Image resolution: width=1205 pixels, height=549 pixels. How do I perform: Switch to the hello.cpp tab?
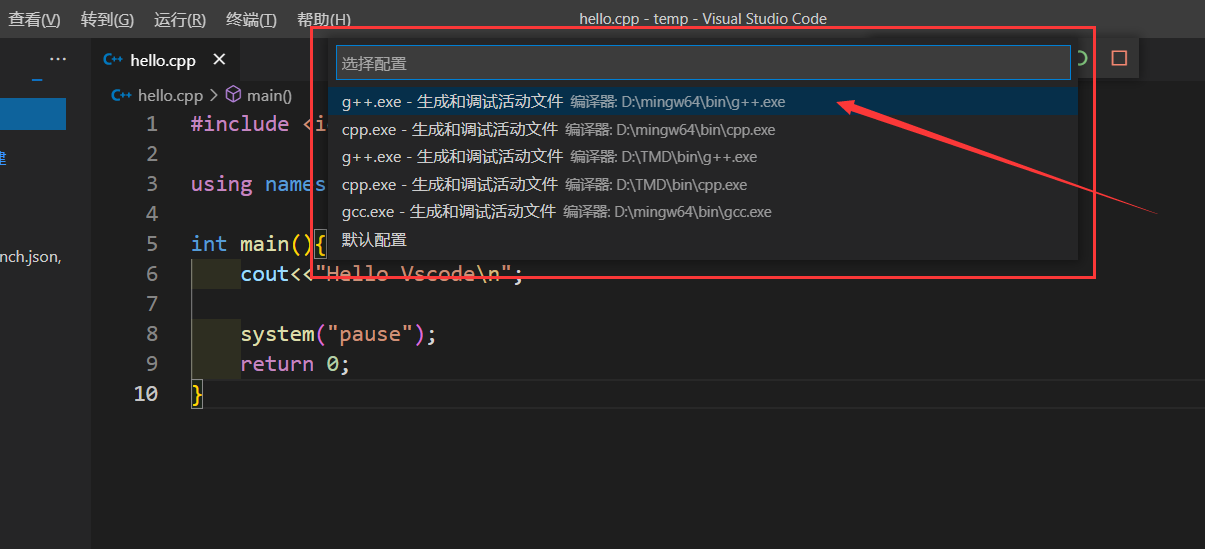(165, 61)
